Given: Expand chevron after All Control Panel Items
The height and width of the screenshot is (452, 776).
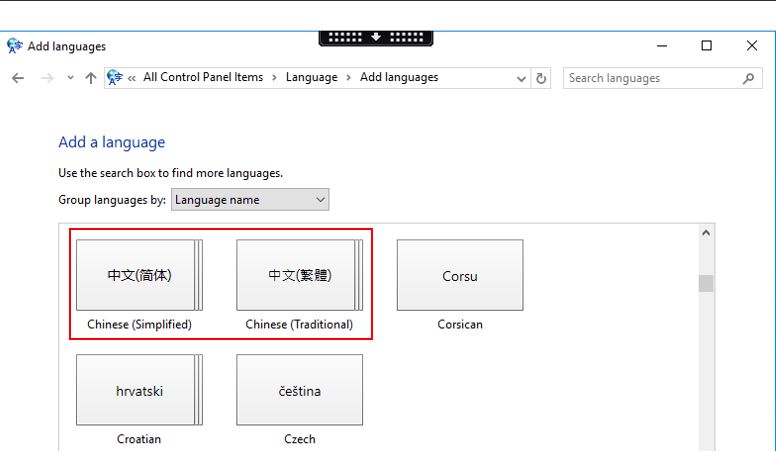Looking at the screenshot, I should tap(274, 78).
